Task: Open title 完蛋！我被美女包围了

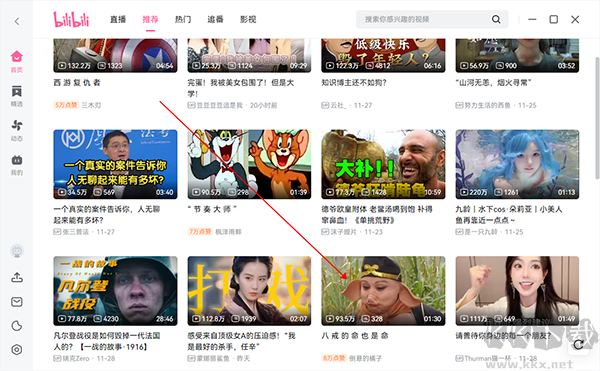Action: [241, 88]
